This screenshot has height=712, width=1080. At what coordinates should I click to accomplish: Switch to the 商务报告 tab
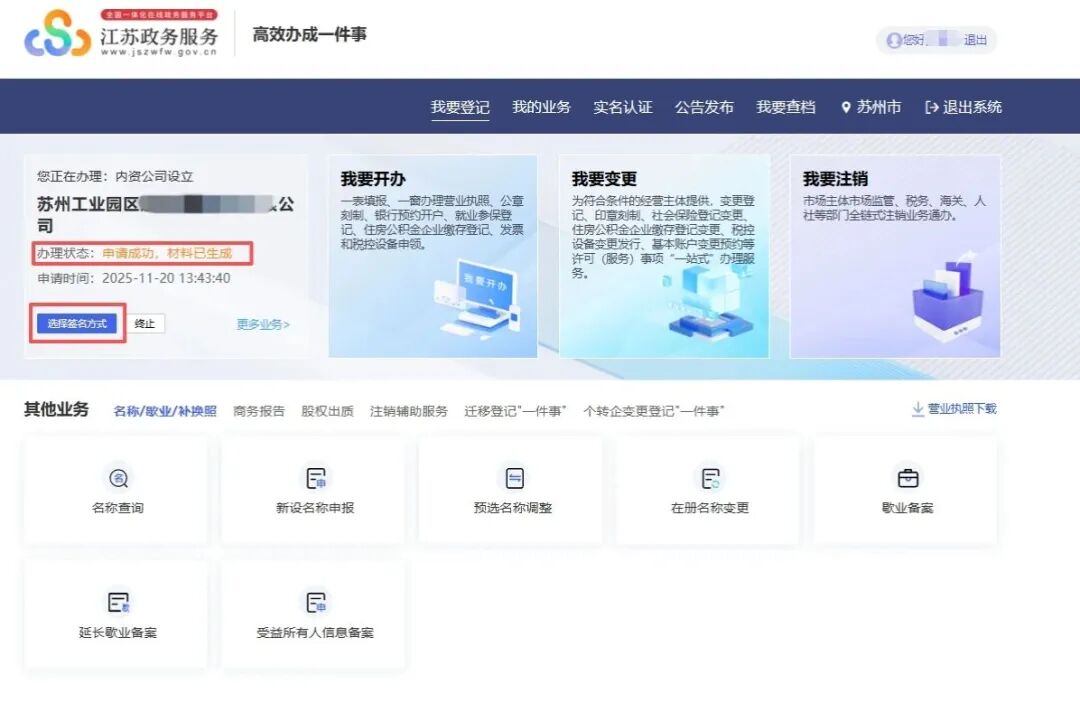click(x=259, y=411)
